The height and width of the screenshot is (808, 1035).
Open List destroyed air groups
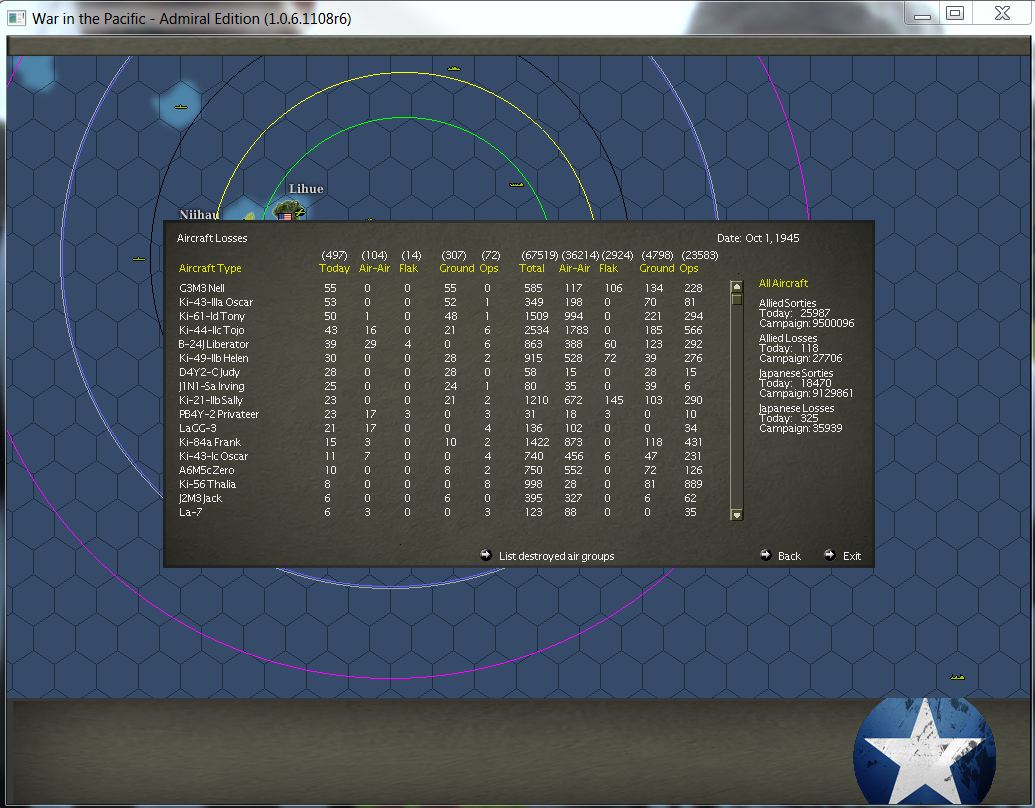click(x=556, y=556)
